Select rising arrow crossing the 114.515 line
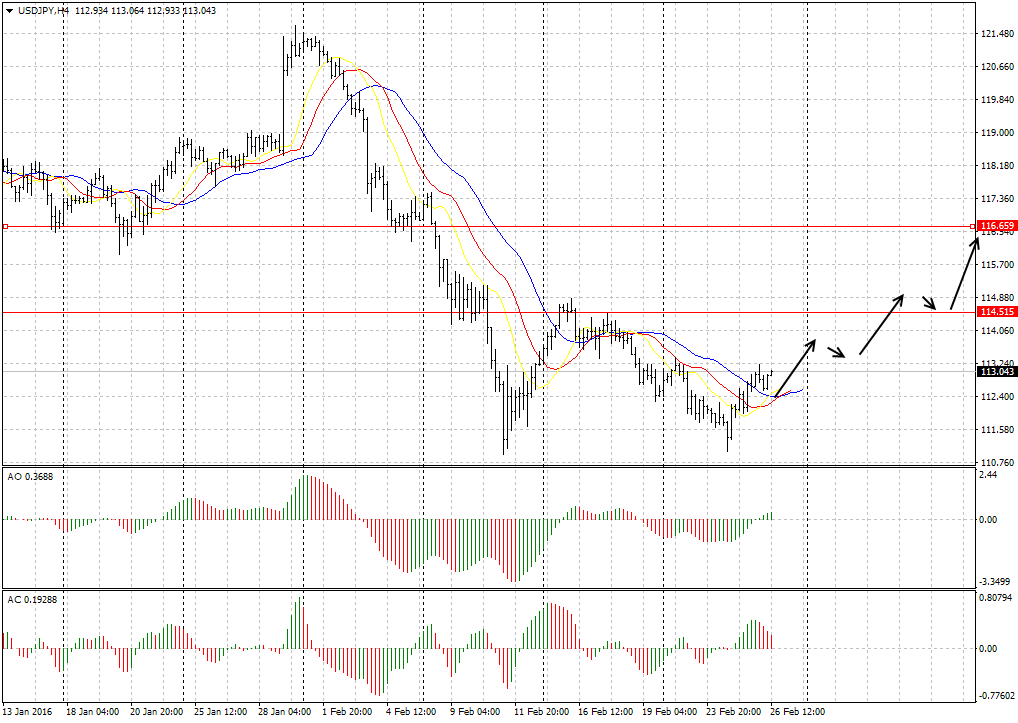 pos(882,324)
